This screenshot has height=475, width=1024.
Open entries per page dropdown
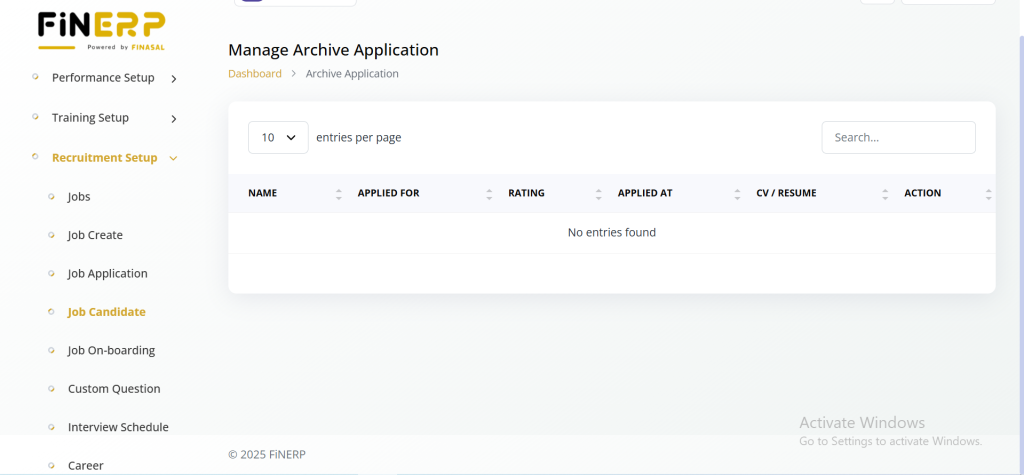point(278,138)
